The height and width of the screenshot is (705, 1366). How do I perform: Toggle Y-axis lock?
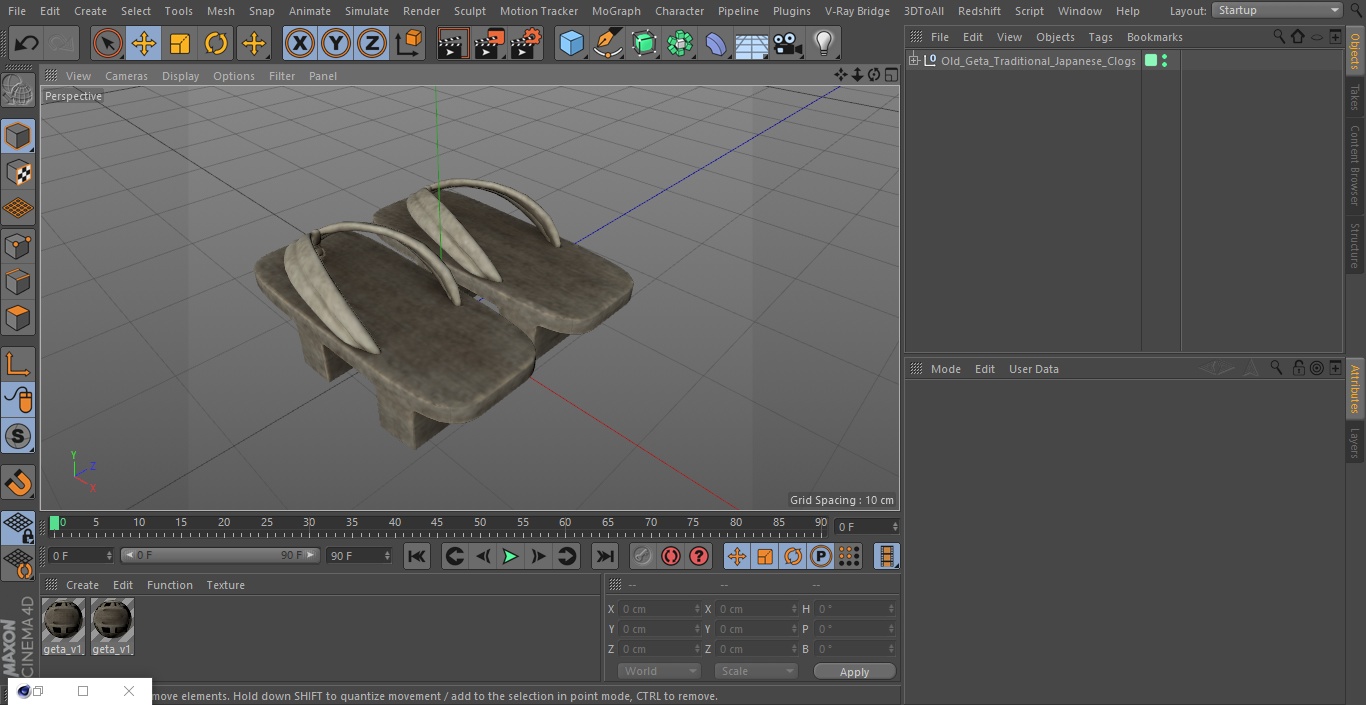click(336, 43)
